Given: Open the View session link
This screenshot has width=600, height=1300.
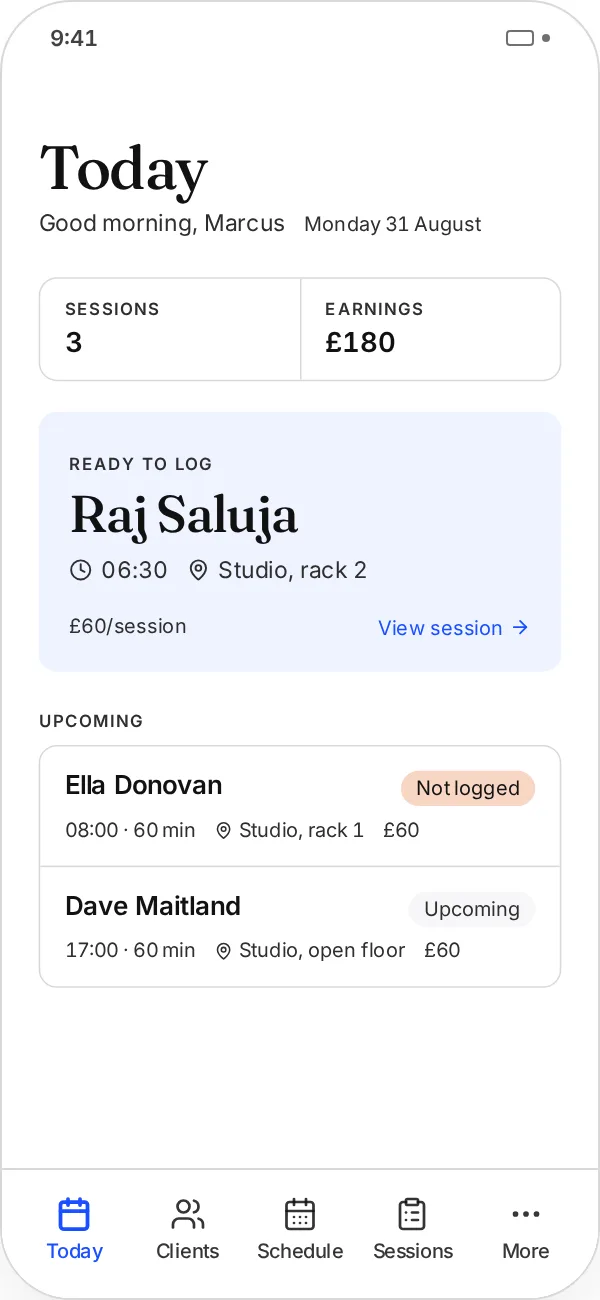Looking at the screenshot, I should coord(453,628).
